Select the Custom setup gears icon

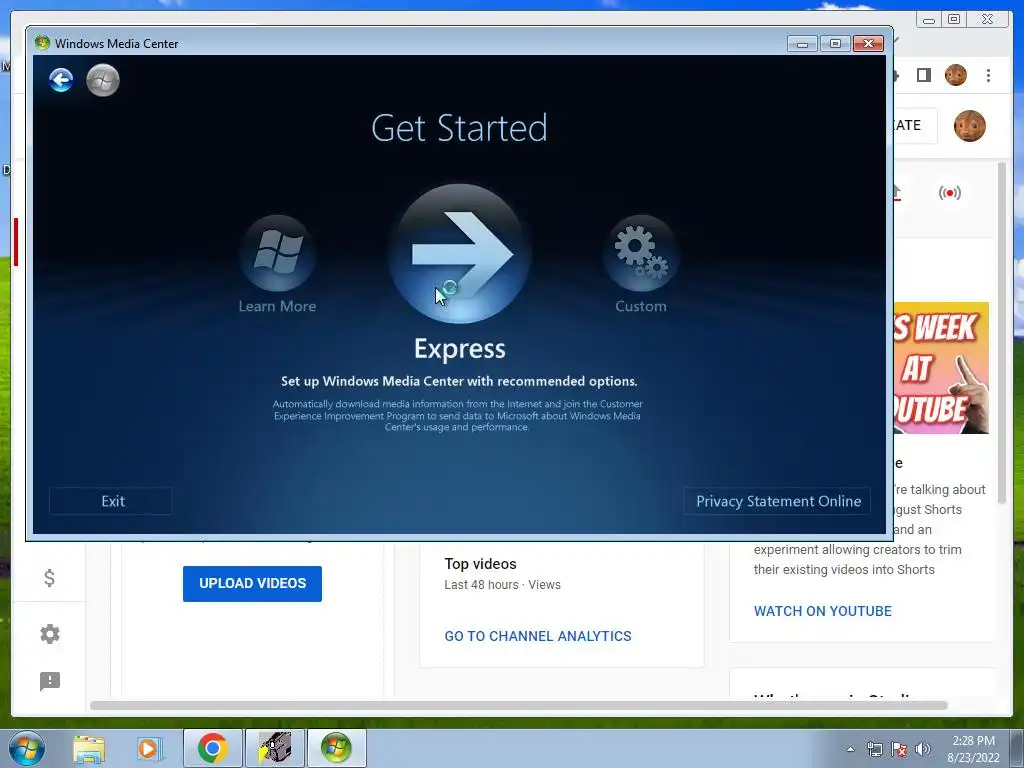[x=641, y=253]
